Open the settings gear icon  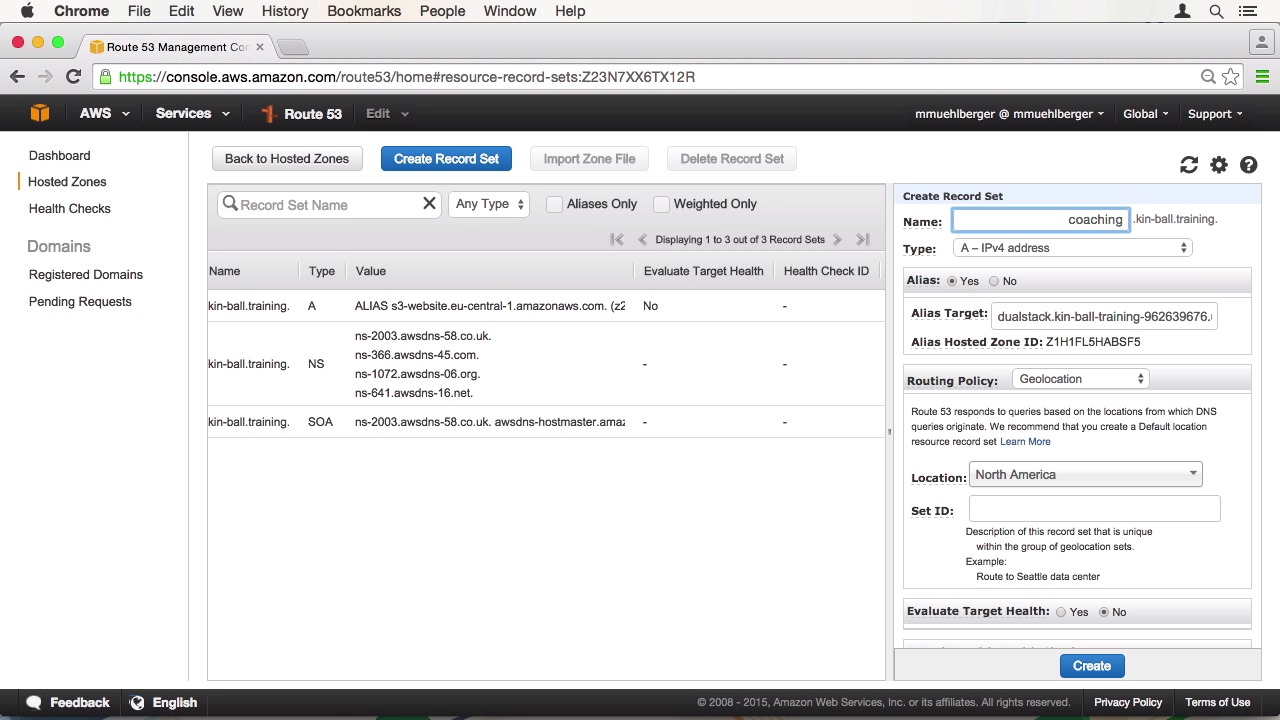pos(1219,165)
